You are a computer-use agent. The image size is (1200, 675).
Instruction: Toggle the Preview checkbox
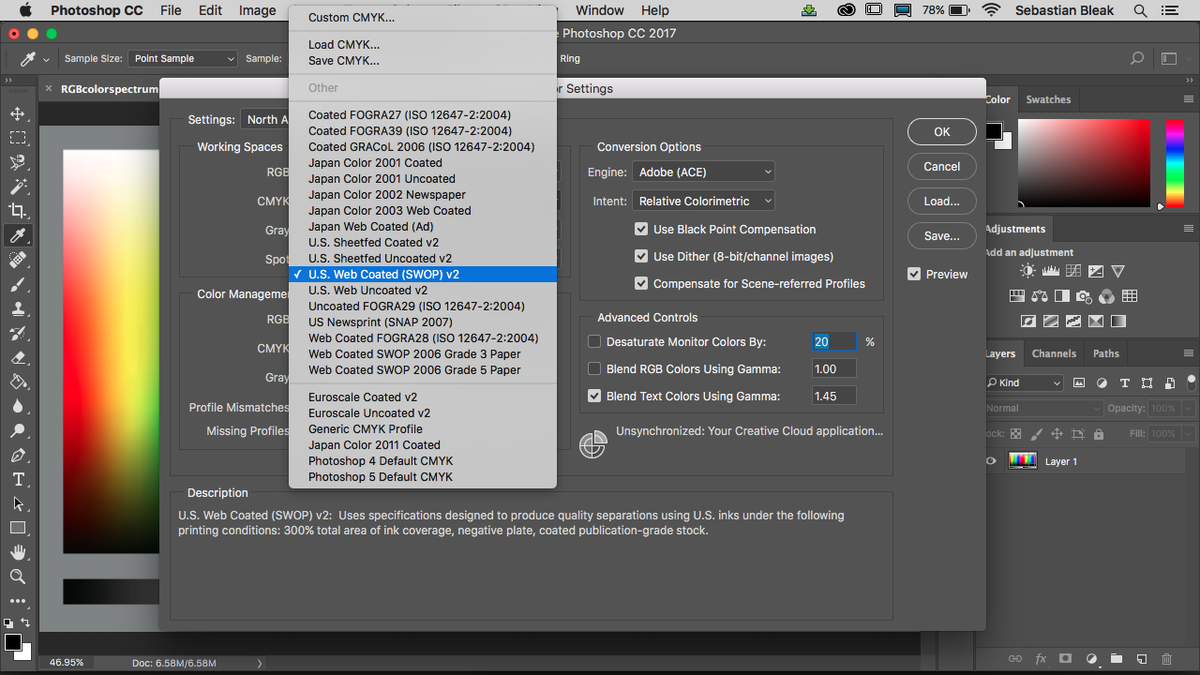point(913,273)
